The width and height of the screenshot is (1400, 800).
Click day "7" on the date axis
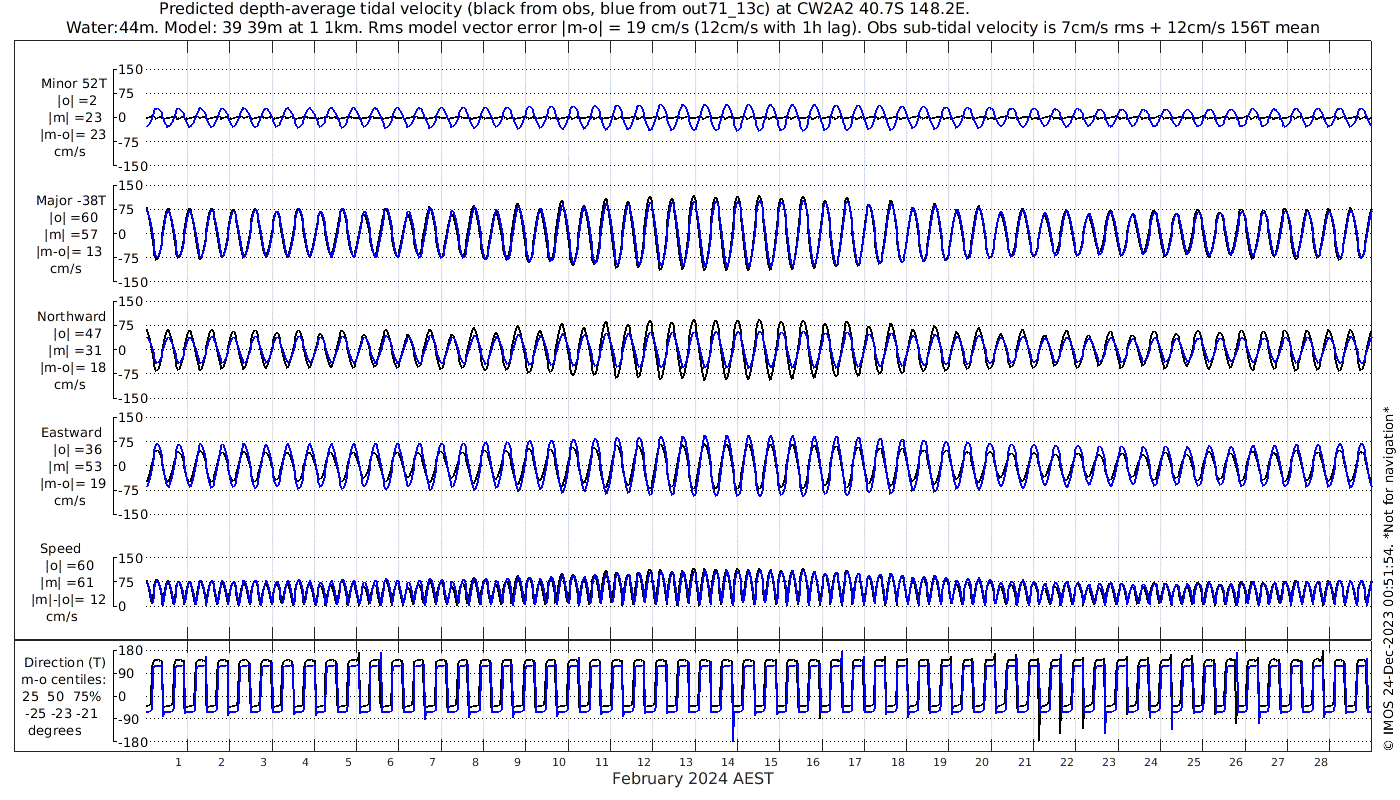click(x=432, y=762)
